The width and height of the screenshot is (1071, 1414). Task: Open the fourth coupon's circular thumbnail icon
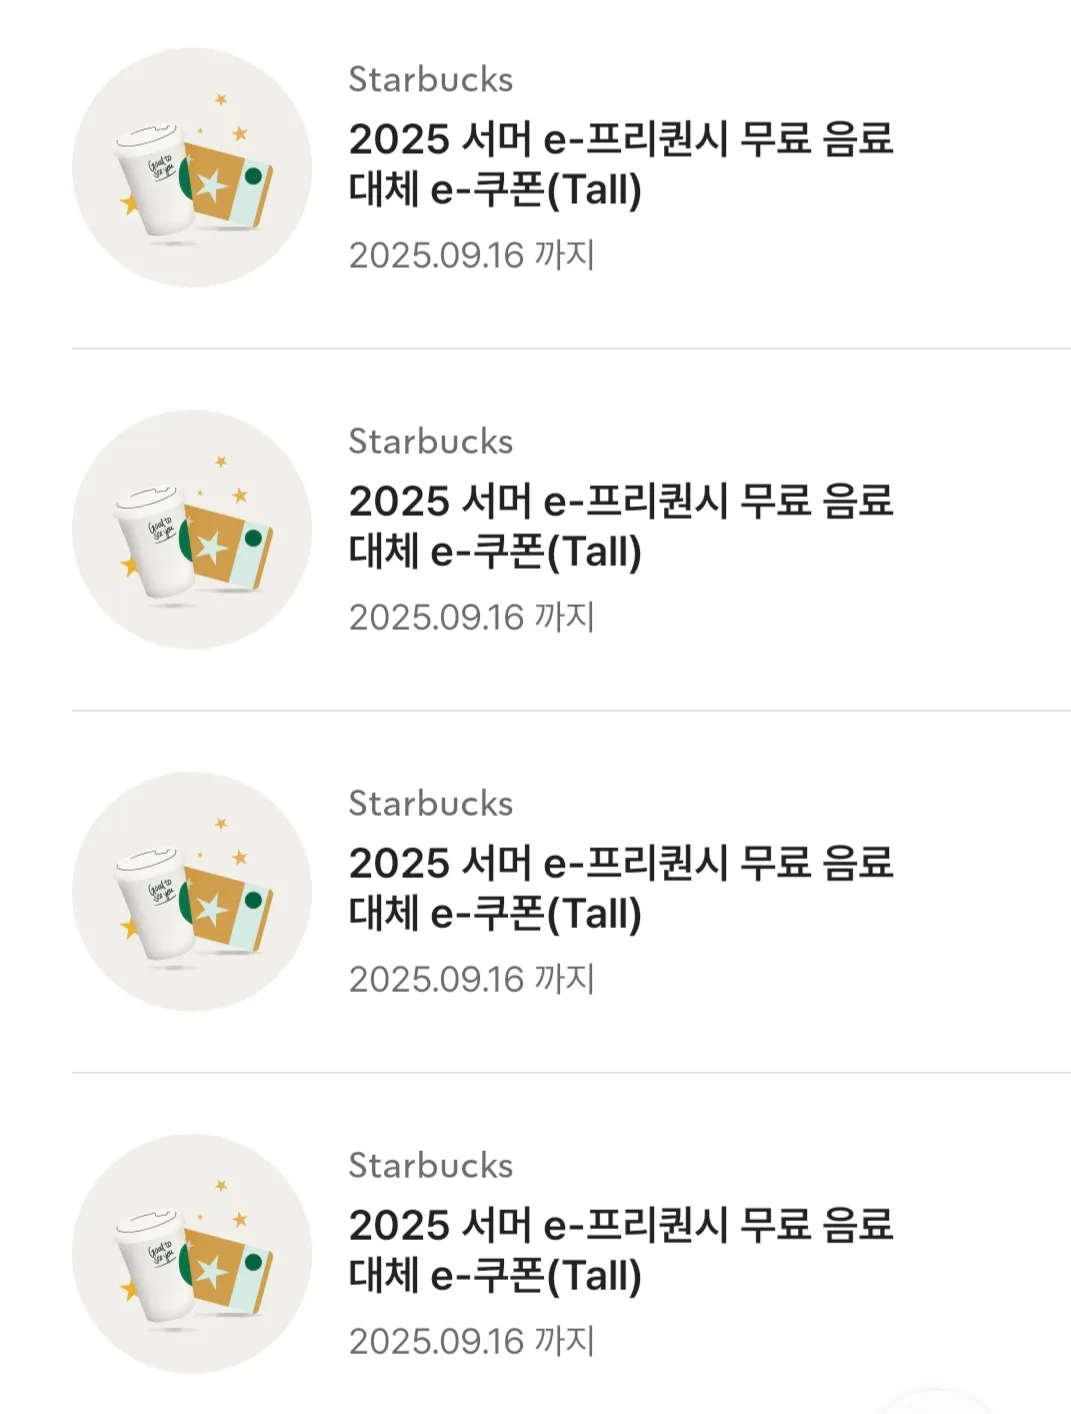[192, 1253]
